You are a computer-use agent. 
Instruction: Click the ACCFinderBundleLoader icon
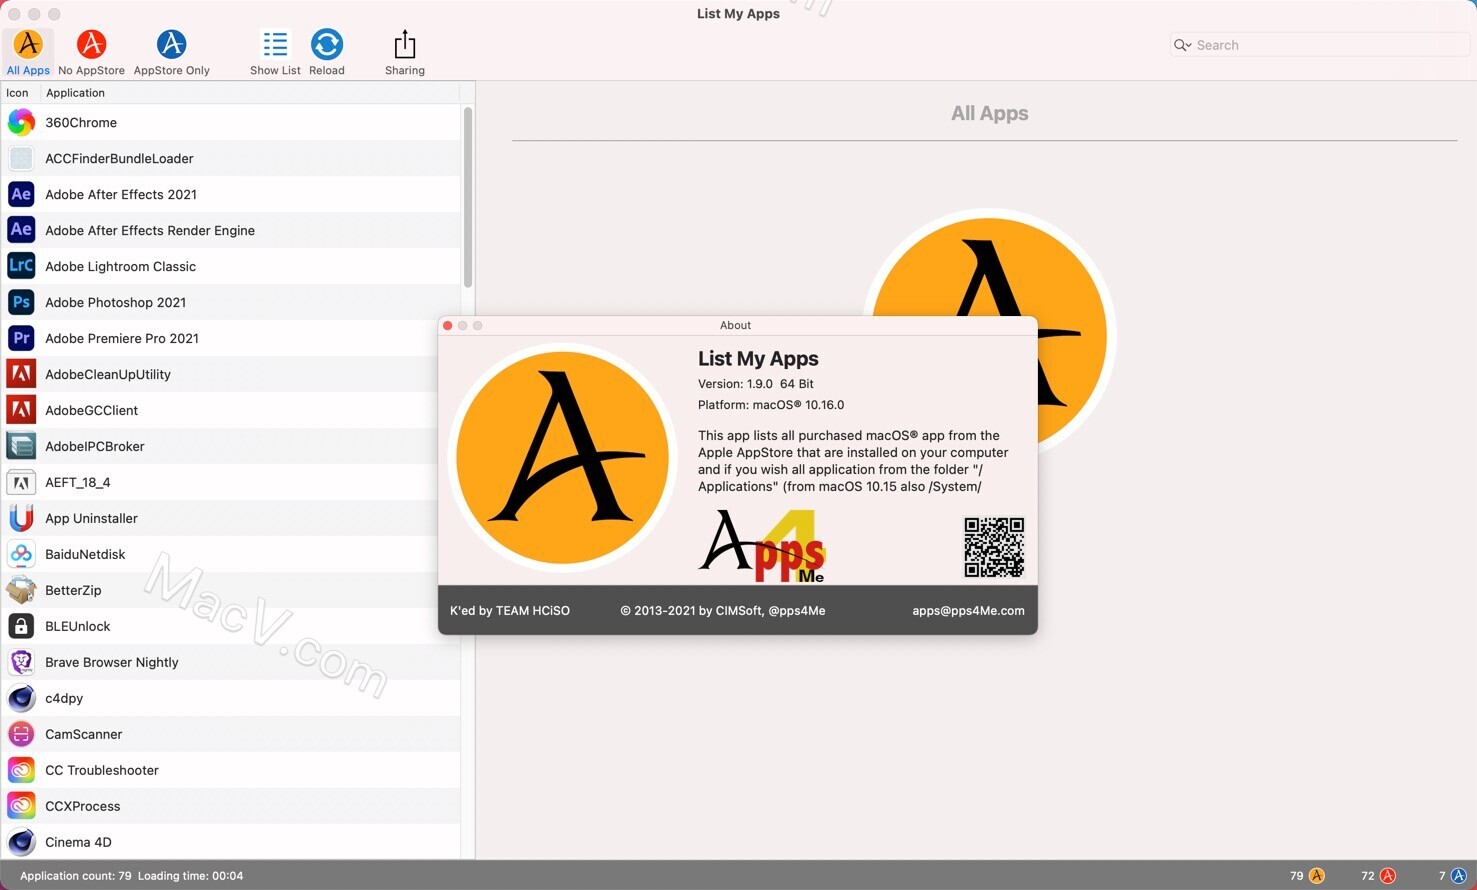pos(21,158)
